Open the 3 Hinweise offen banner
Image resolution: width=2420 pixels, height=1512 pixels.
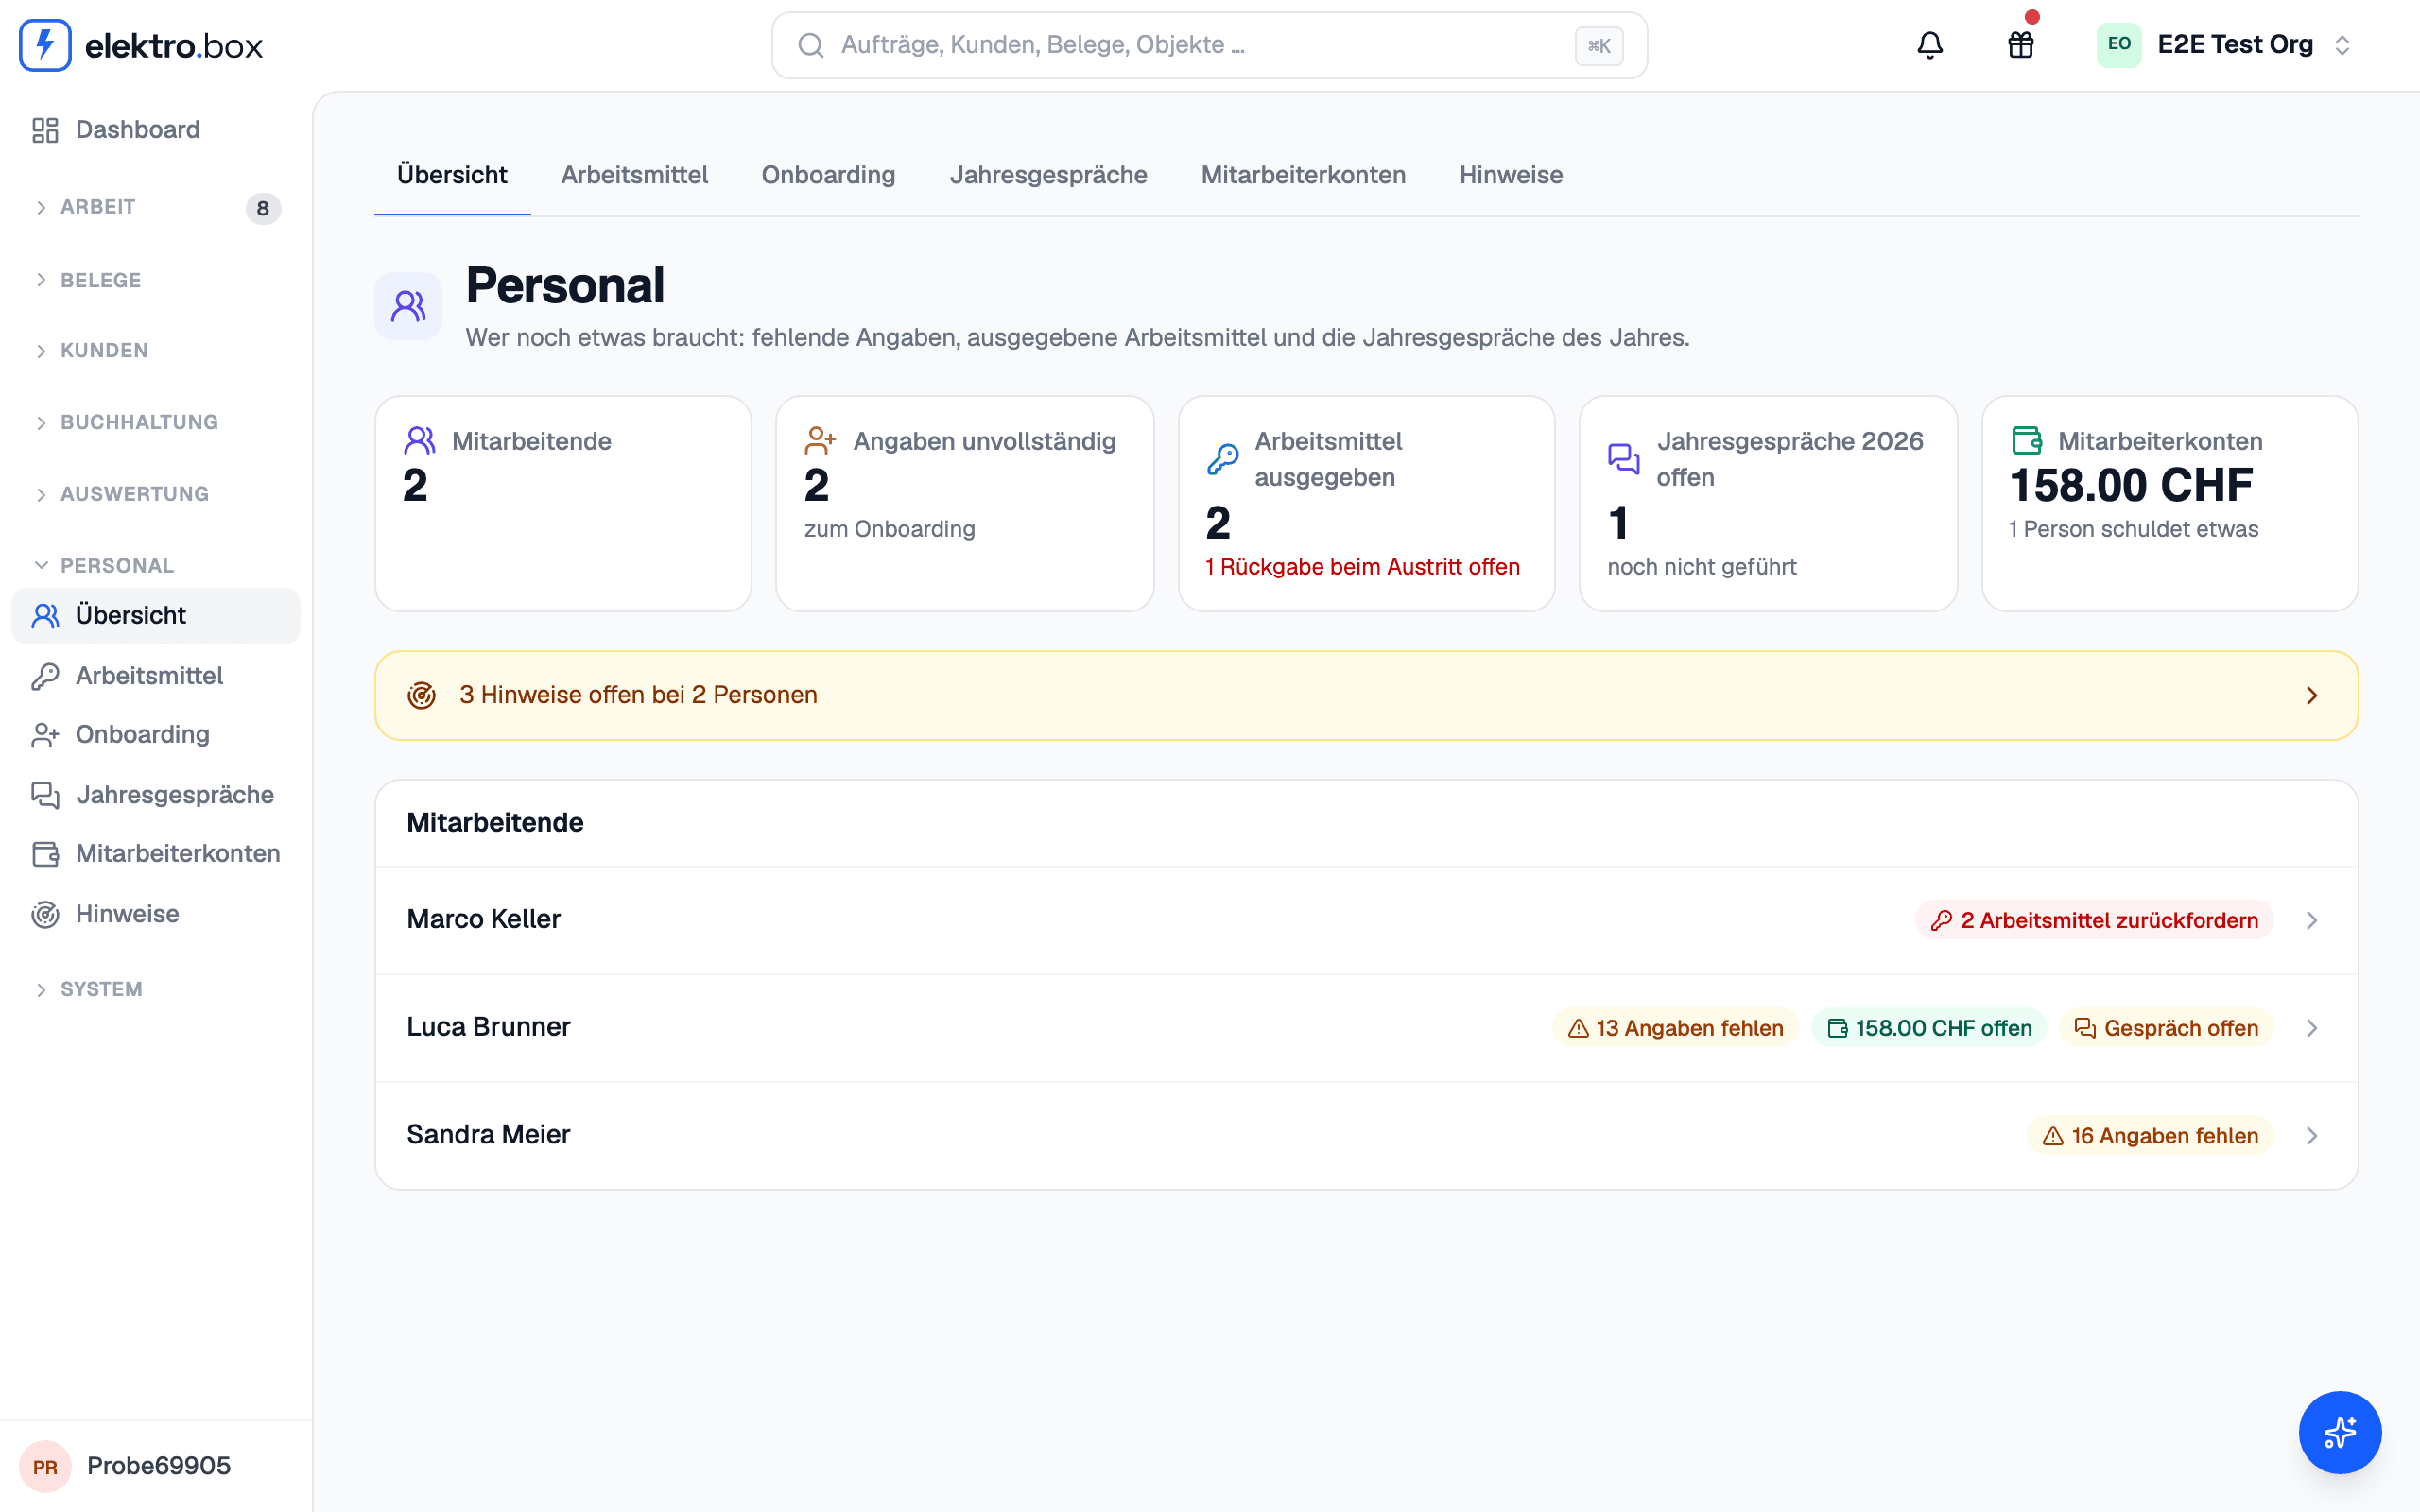tap(1366, 695)
